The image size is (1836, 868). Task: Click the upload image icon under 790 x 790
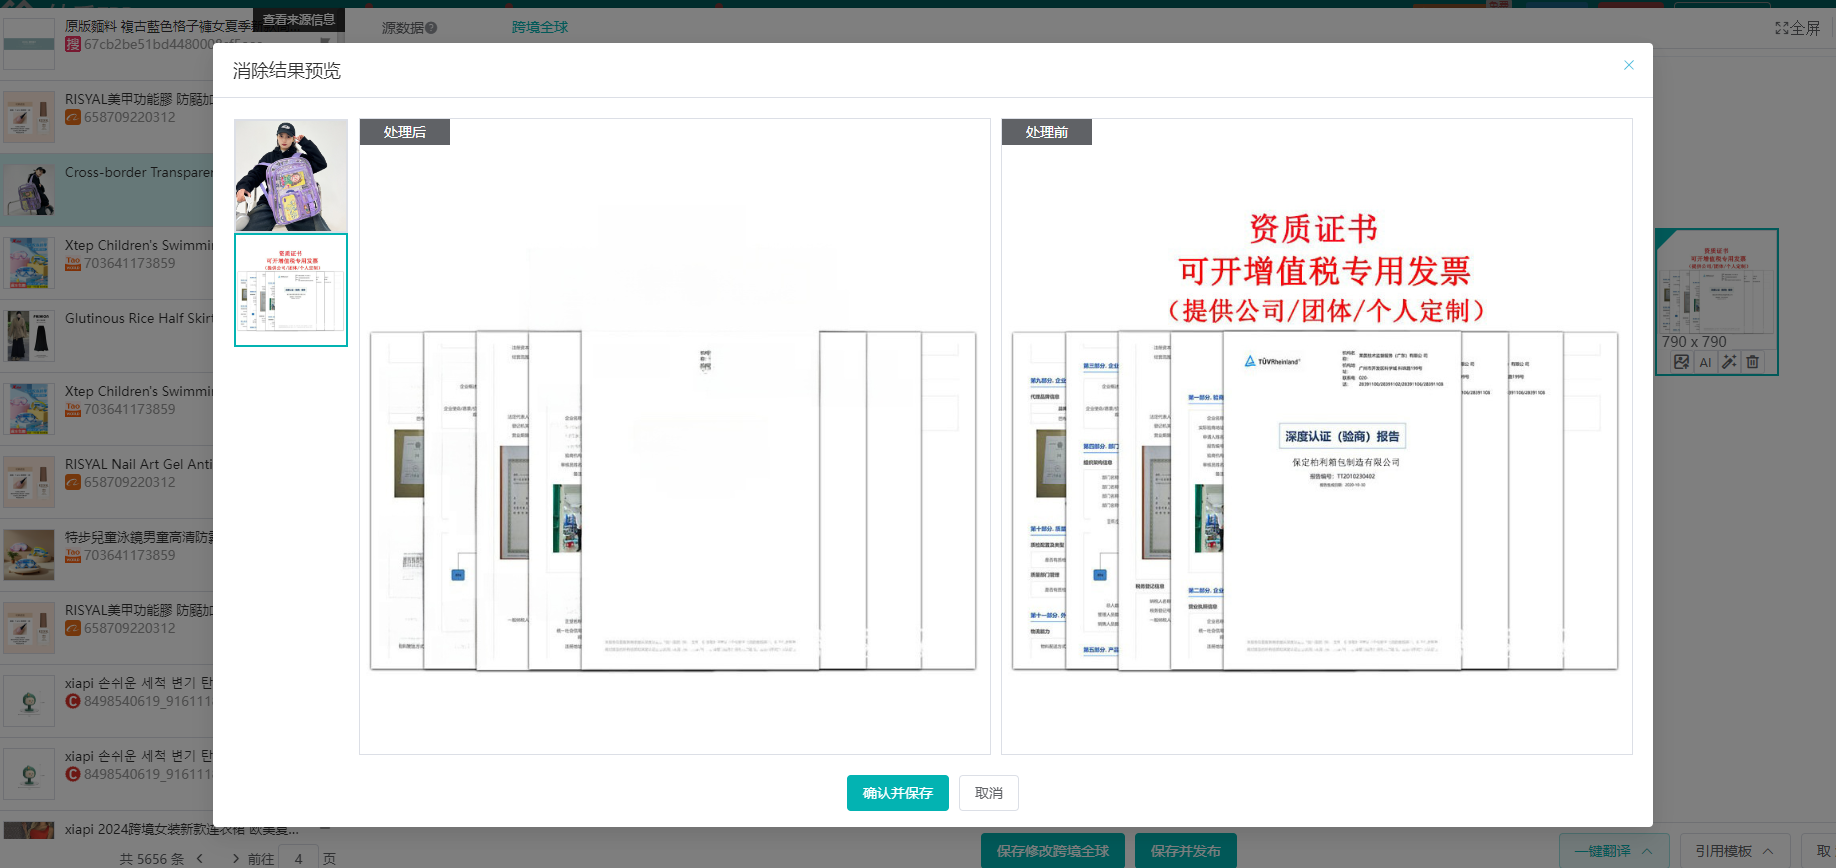(x=1681, y=362)
